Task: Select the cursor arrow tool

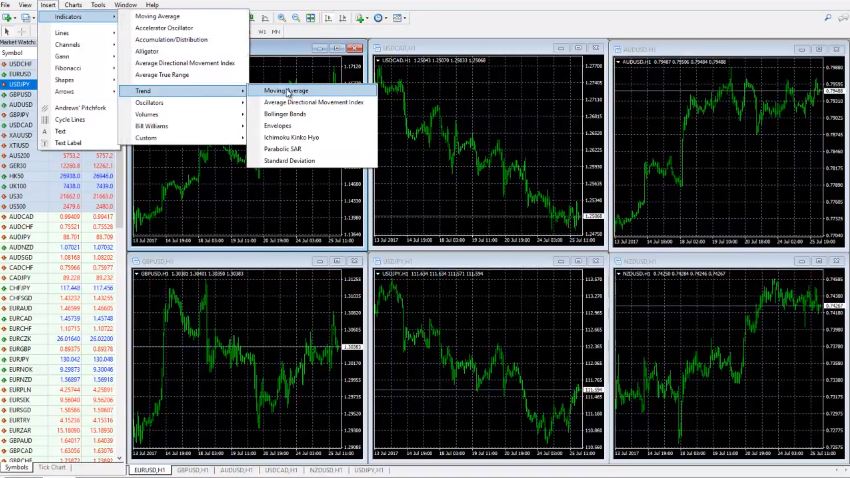Action: [x=7, y=32]
